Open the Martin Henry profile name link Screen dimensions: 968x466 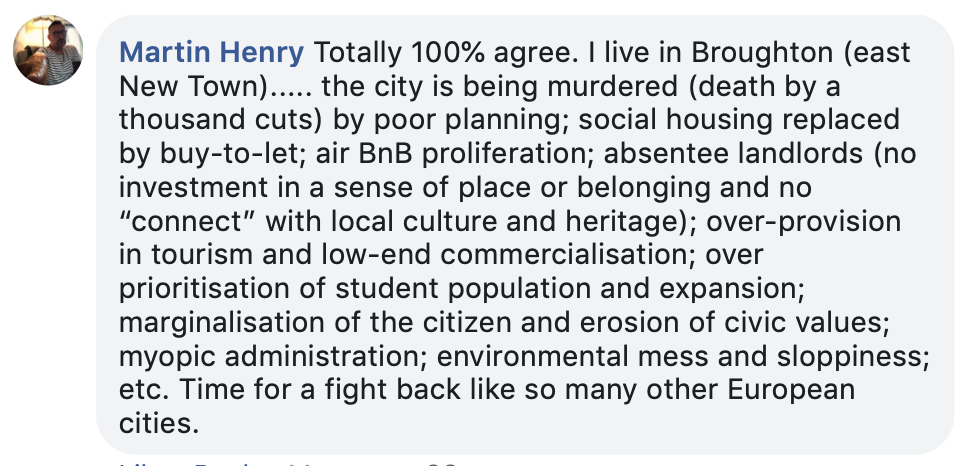[211, 52]
